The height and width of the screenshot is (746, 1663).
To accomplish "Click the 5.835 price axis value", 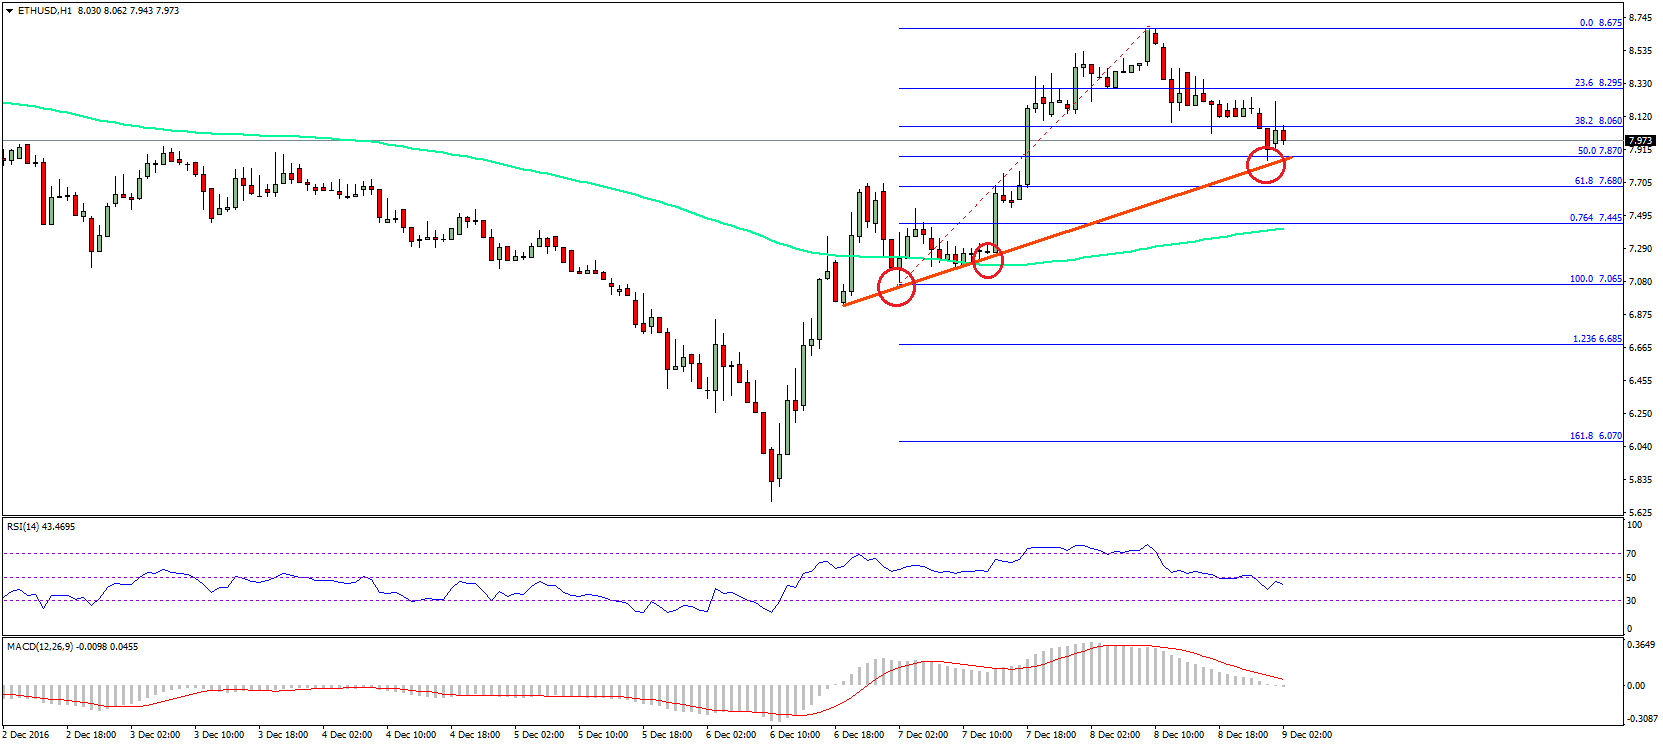I will pos(1640,480).
